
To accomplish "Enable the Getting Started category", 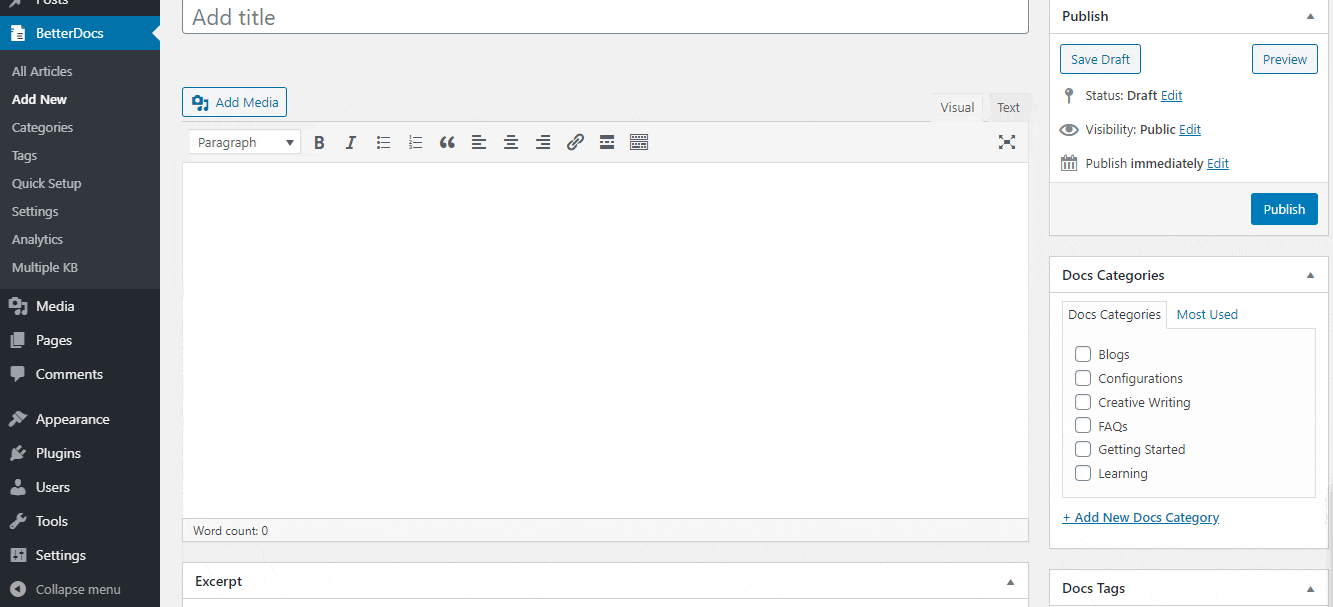I will pos(1083,449).
